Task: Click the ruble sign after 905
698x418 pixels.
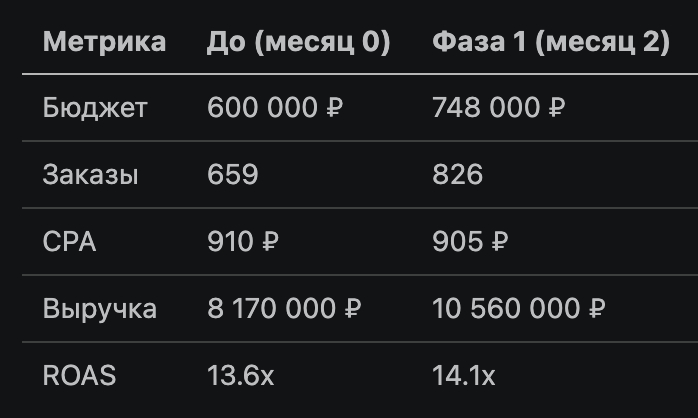Action: 501,242
